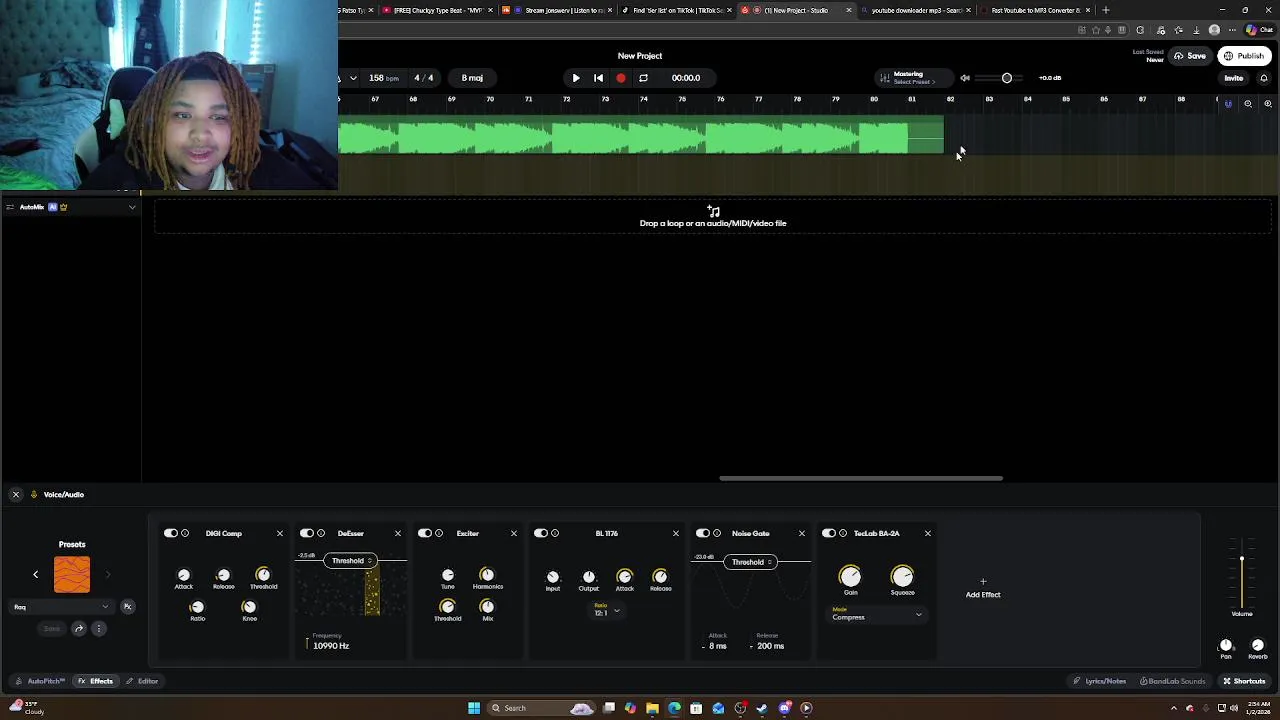Show info for Noise Gate effect

pyautogui.click(x=717, y=534)
